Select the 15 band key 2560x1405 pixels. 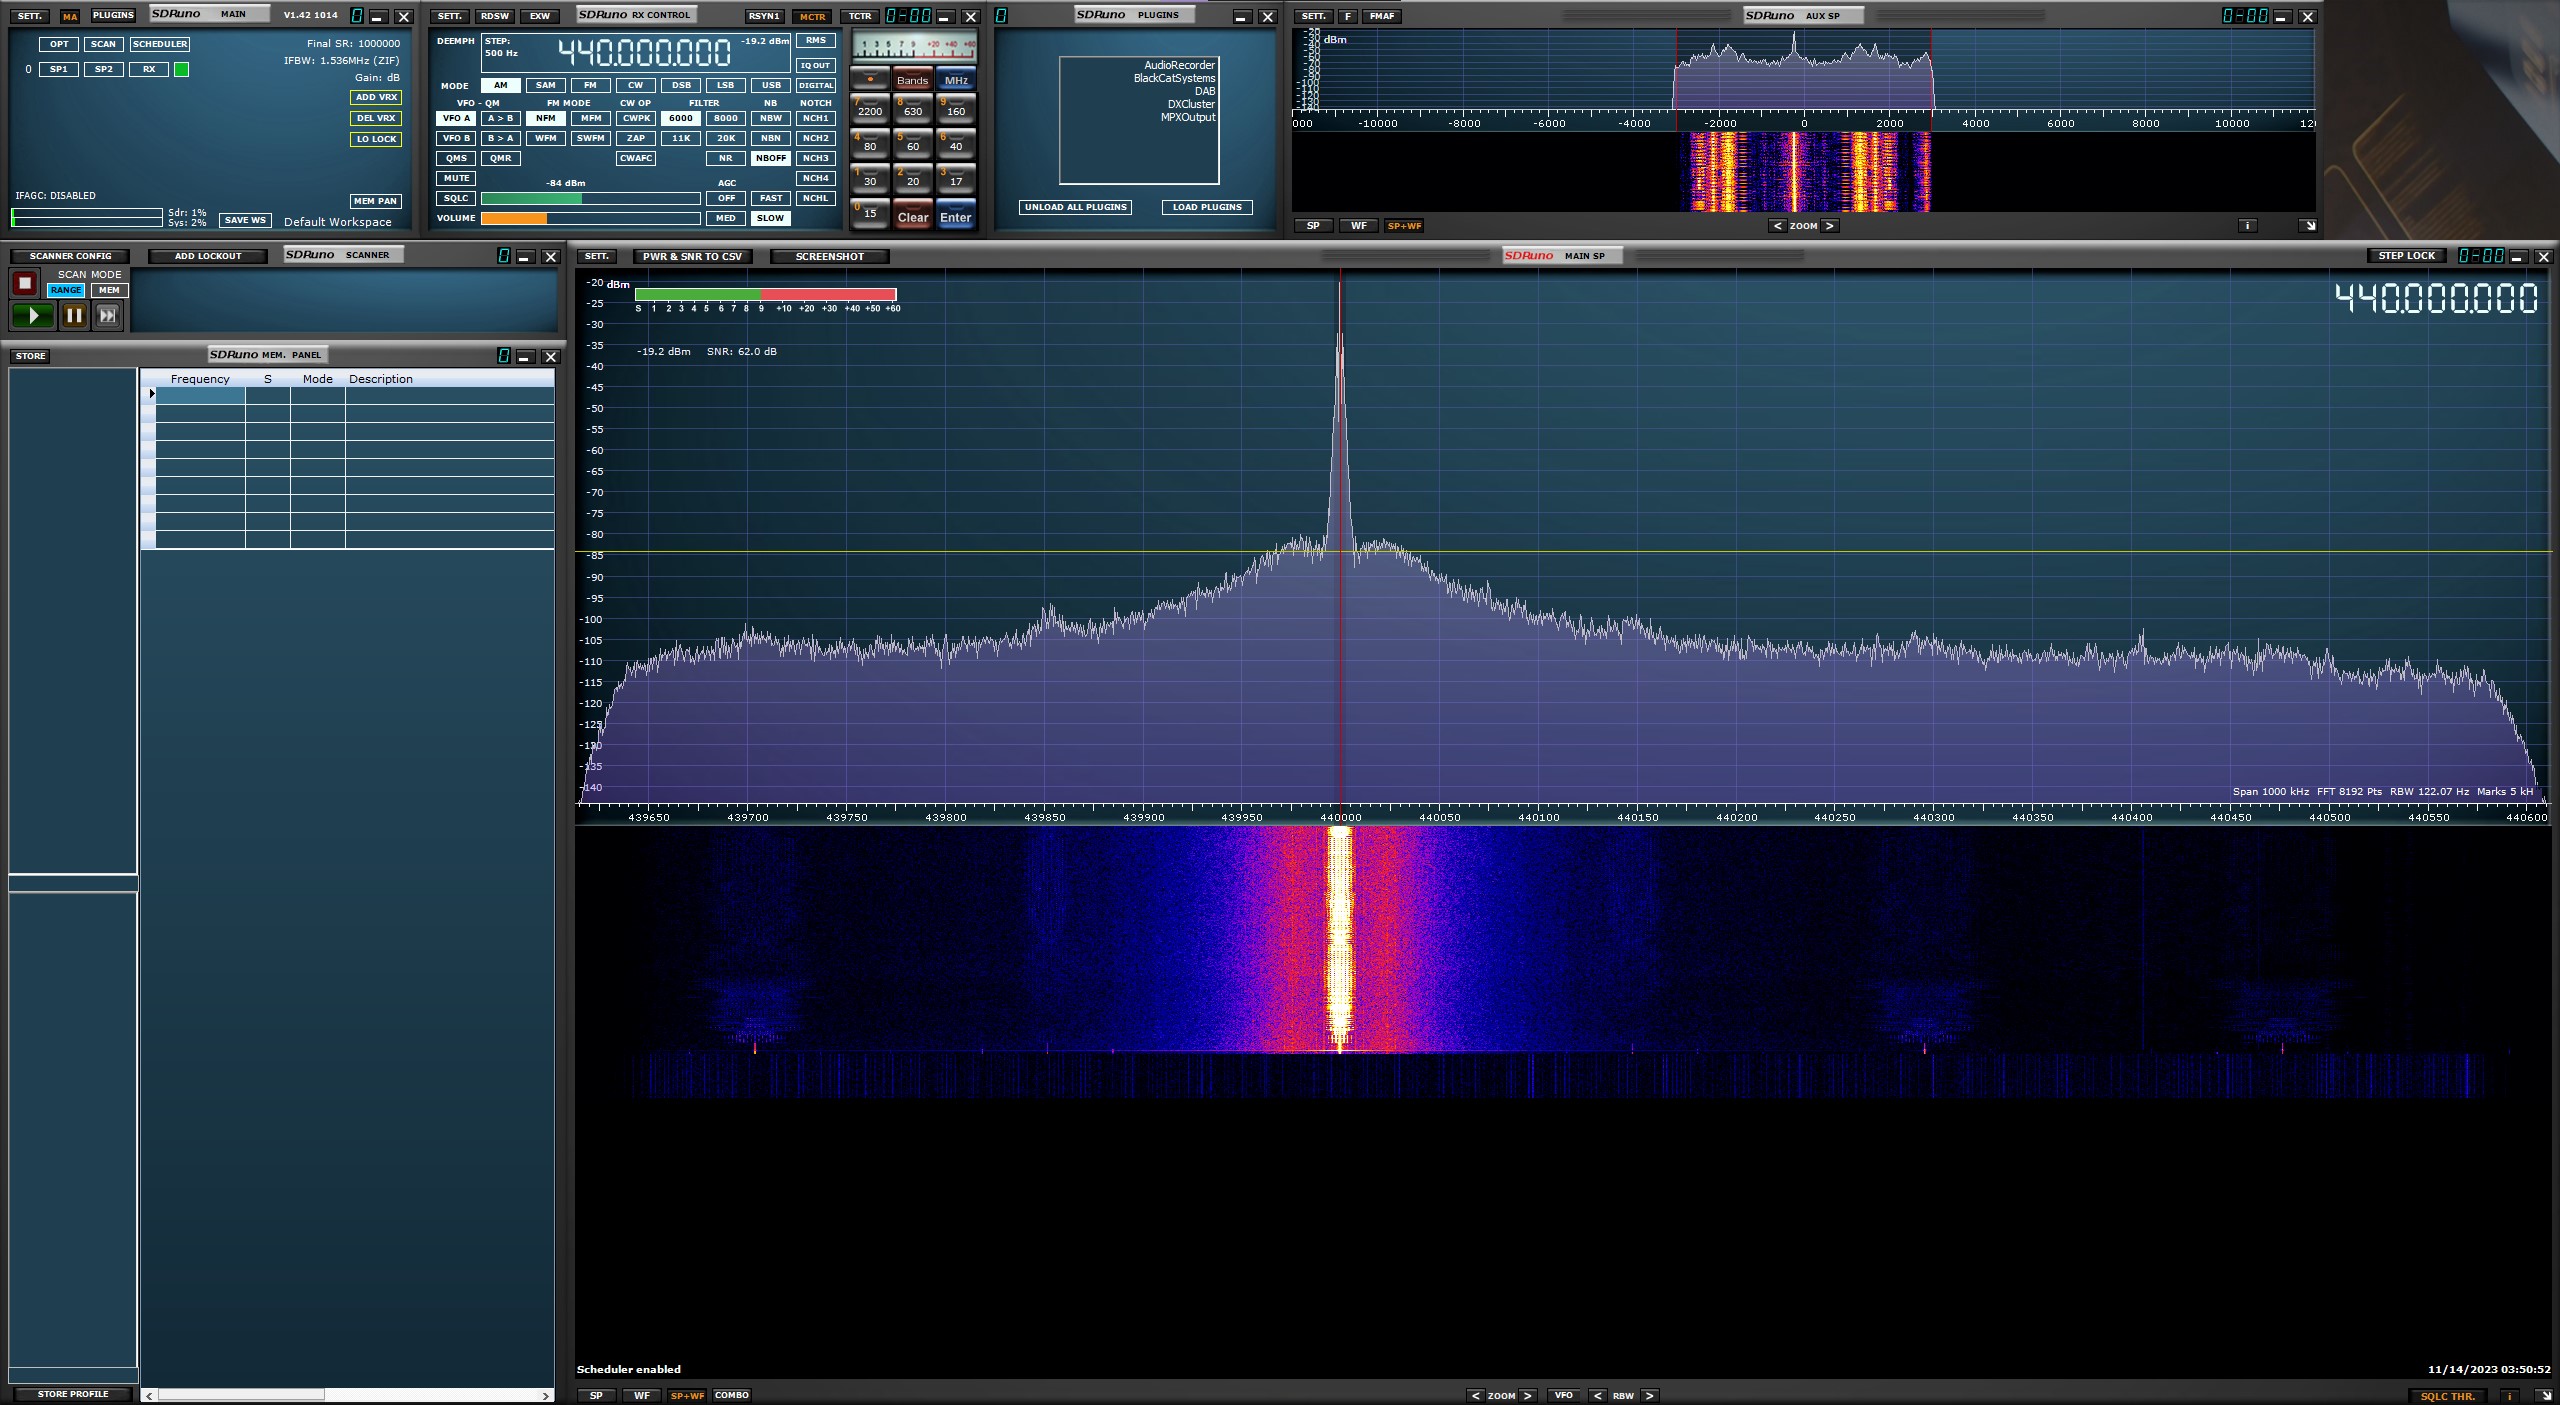click(870, 213)
